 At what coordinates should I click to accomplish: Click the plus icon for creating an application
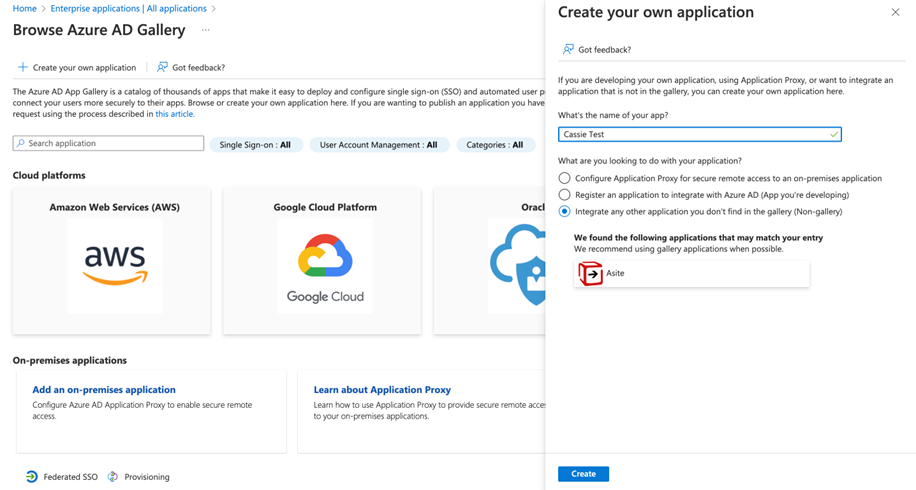coord(22,68)
